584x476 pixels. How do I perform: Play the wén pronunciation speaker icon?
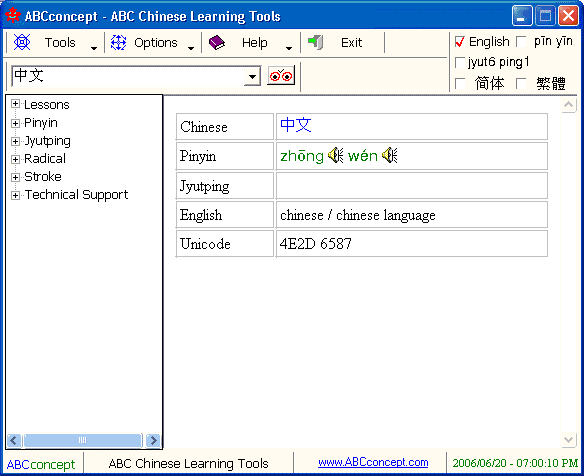390,155
